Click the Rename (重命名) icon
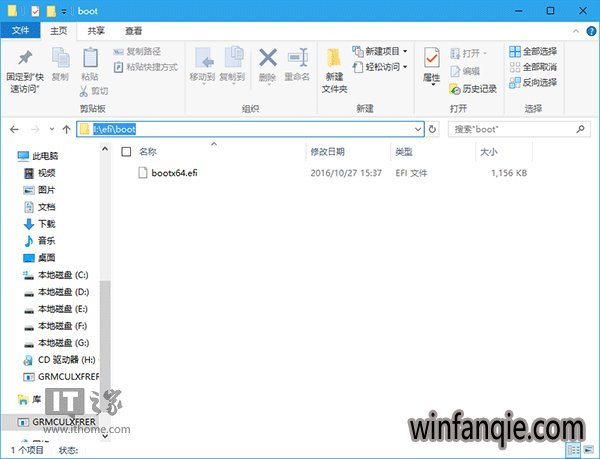Screen dimensions: 600x459 click(297, 58)
